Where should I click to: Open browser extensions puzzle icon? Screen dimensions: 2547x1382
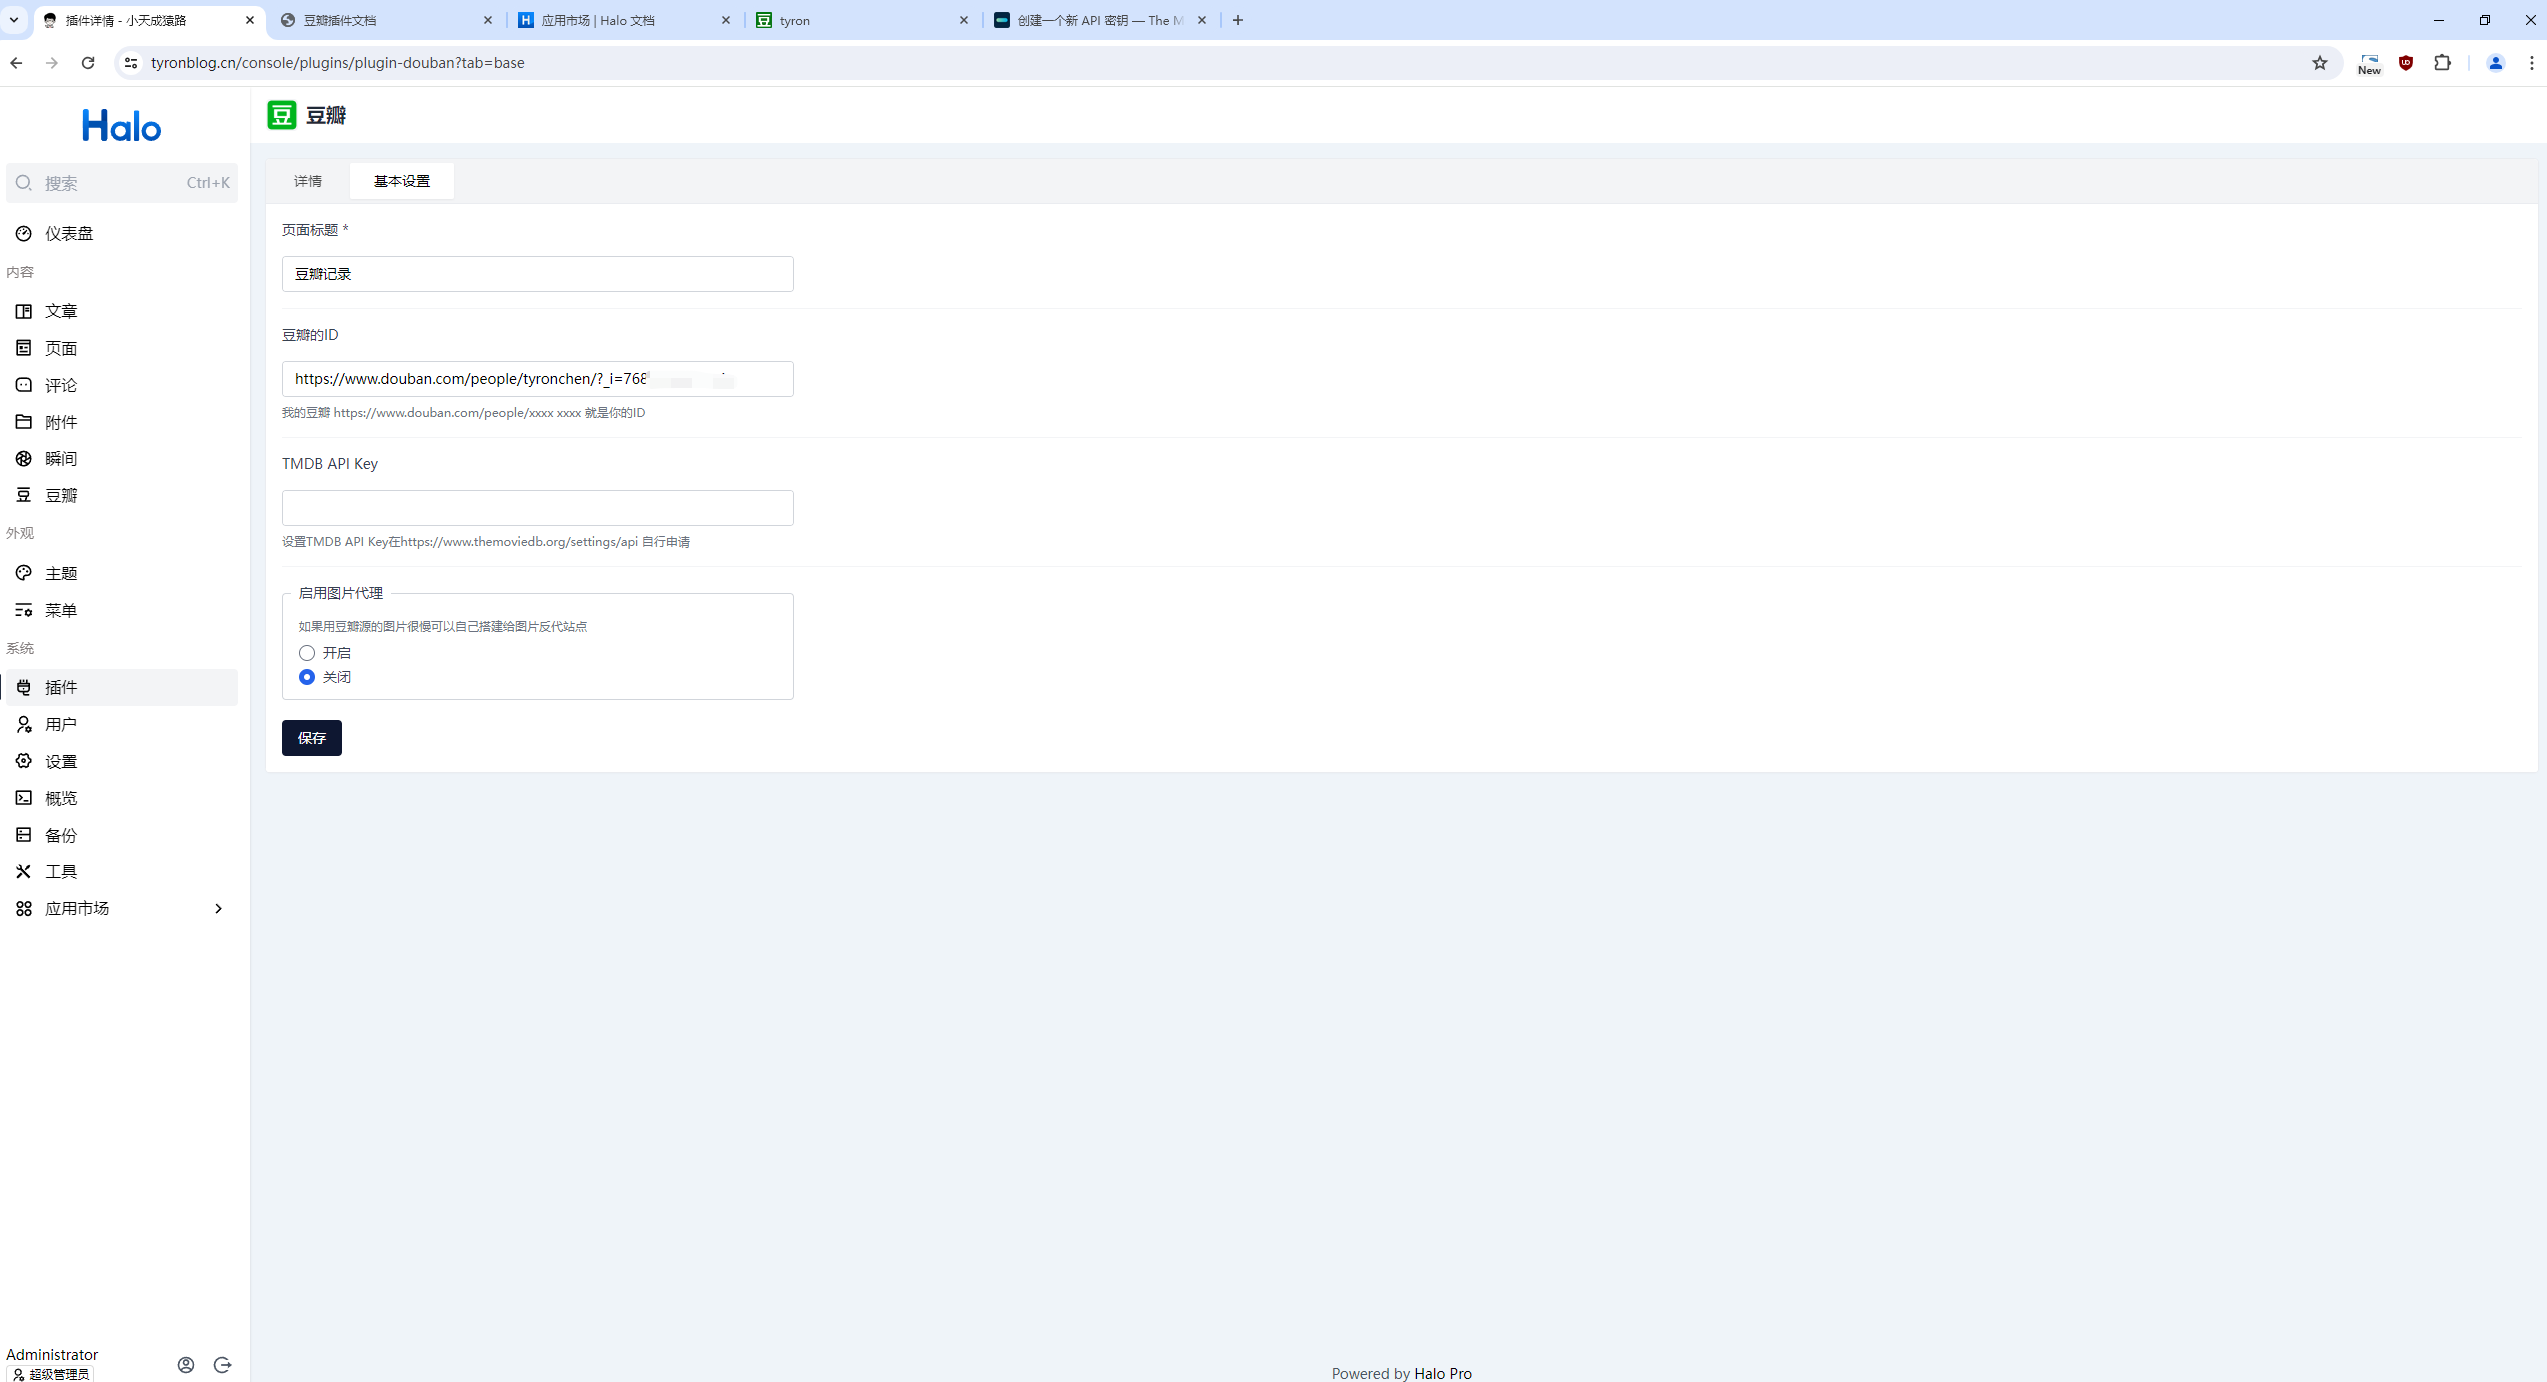click(2443, 63)
